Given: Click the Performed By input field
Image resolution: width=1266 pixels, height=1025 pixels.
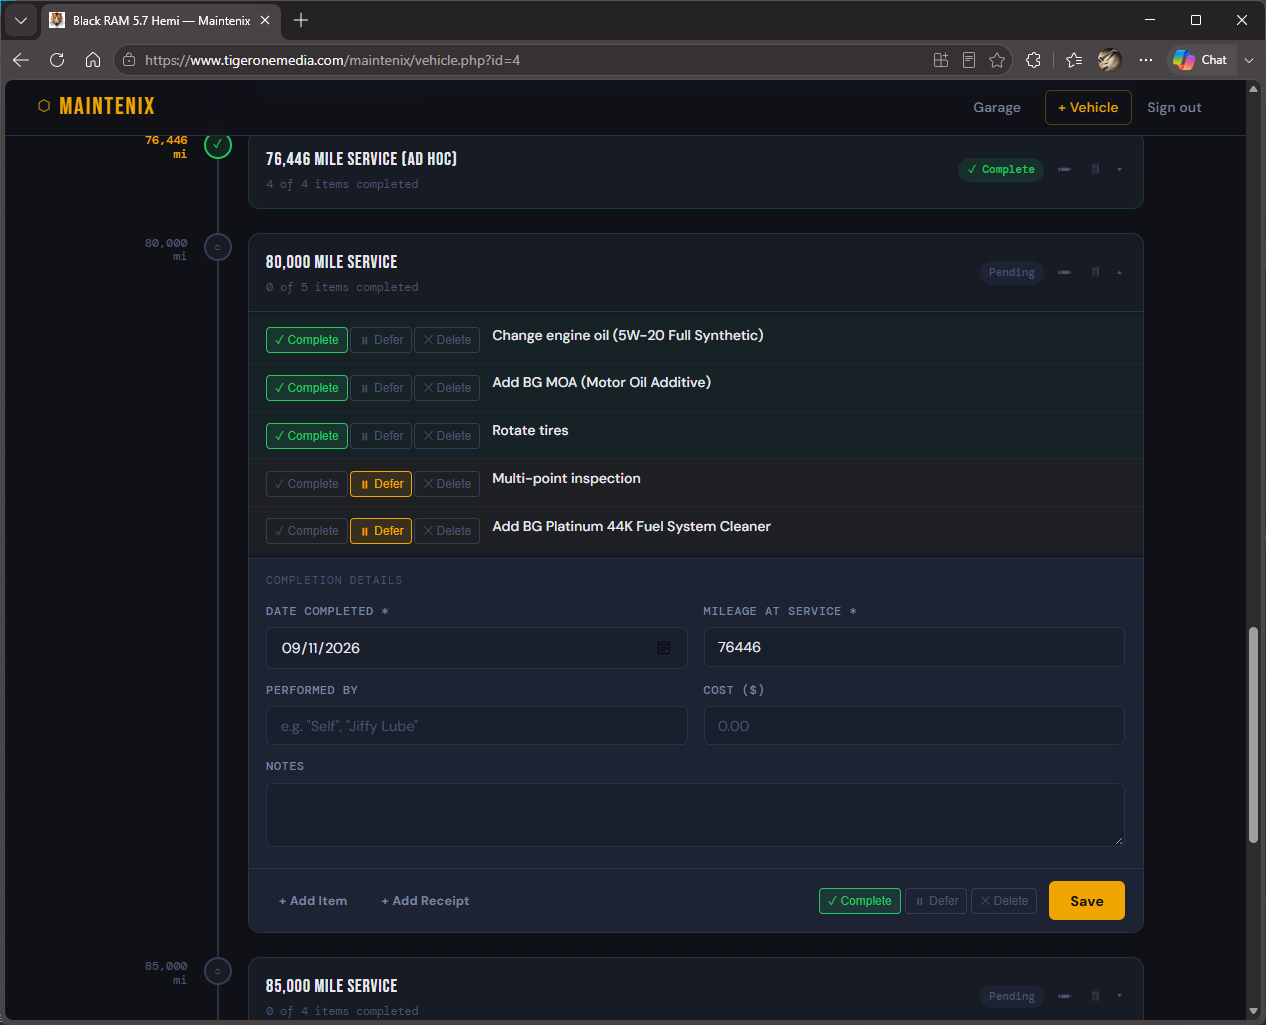Looking at the screenshot, I should click(476, 726).
